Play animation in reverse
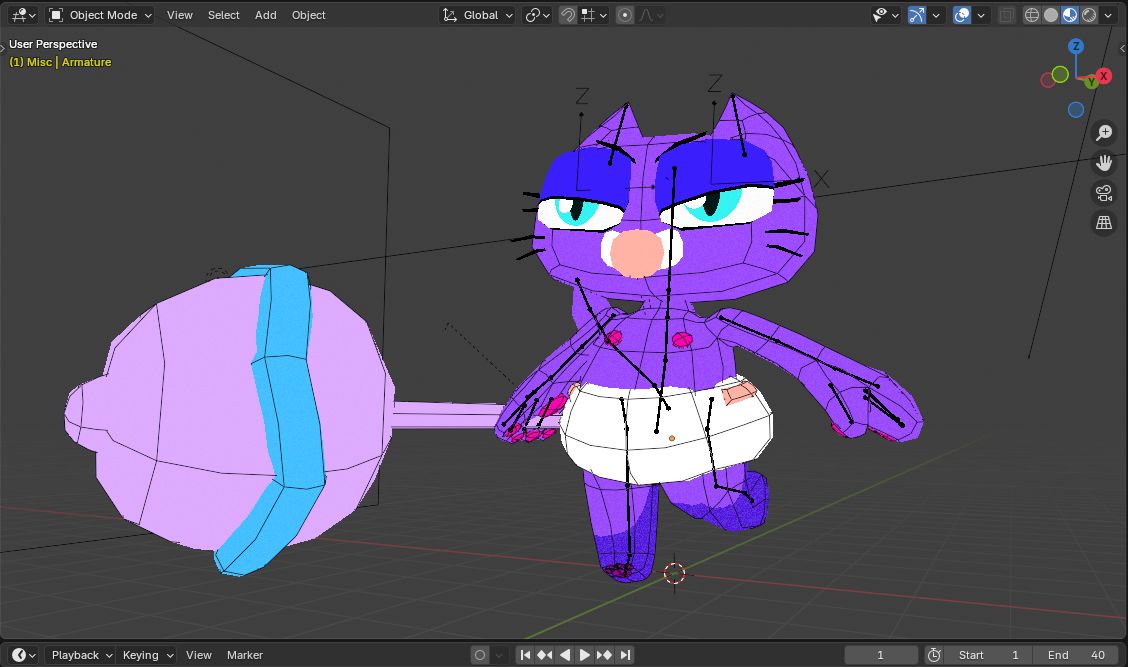Viewport: 1128px width, 667px height. click(x=565, y=655)
